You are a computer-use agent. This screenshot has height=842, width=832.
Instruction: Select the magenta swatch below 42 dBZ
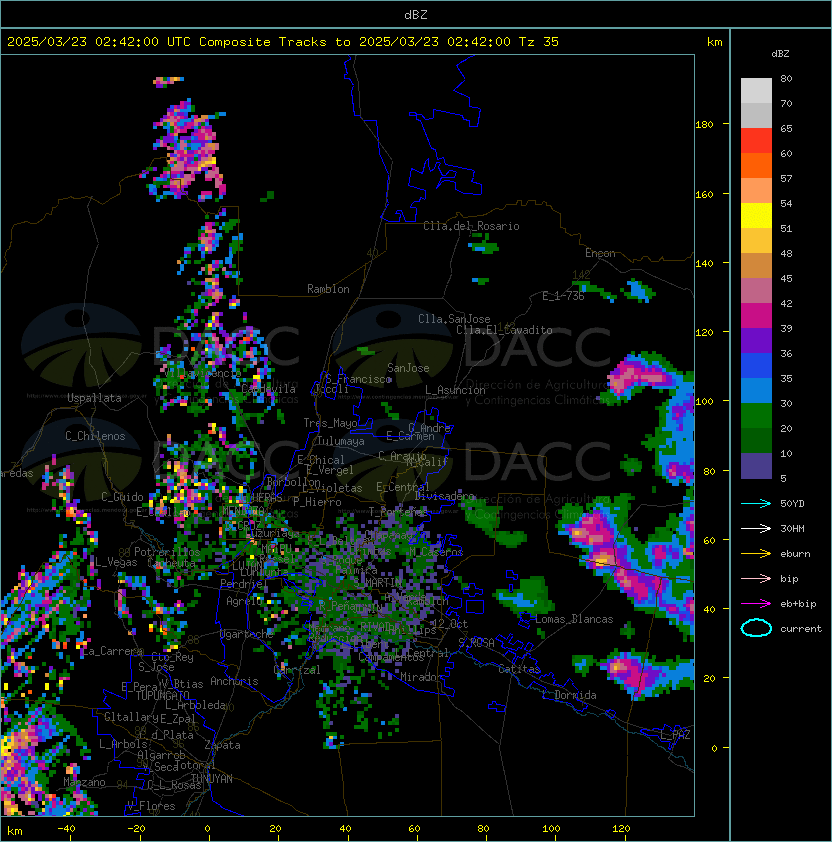point(756,316)
